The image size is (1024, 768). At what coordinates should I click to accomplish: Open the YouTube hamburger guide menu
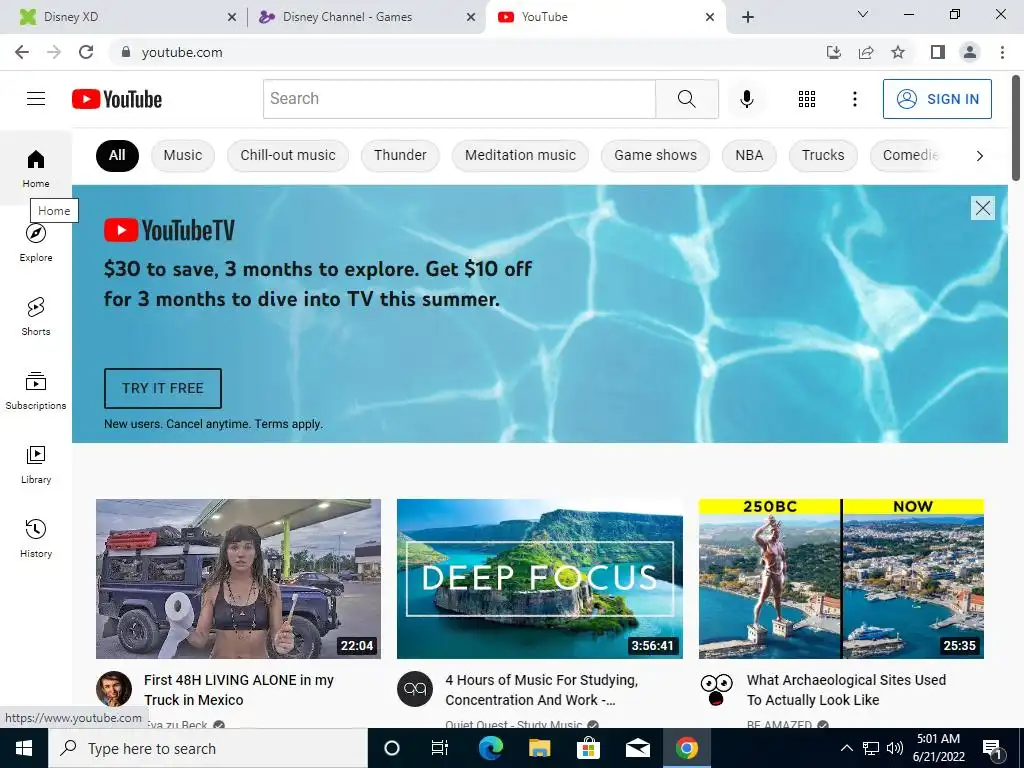tap(36, 99)
